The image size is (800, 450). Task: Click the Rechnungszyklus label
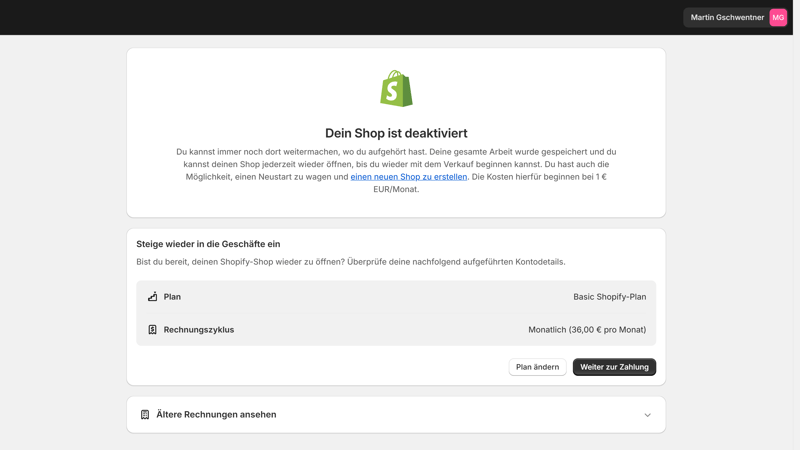click(199, 330)
